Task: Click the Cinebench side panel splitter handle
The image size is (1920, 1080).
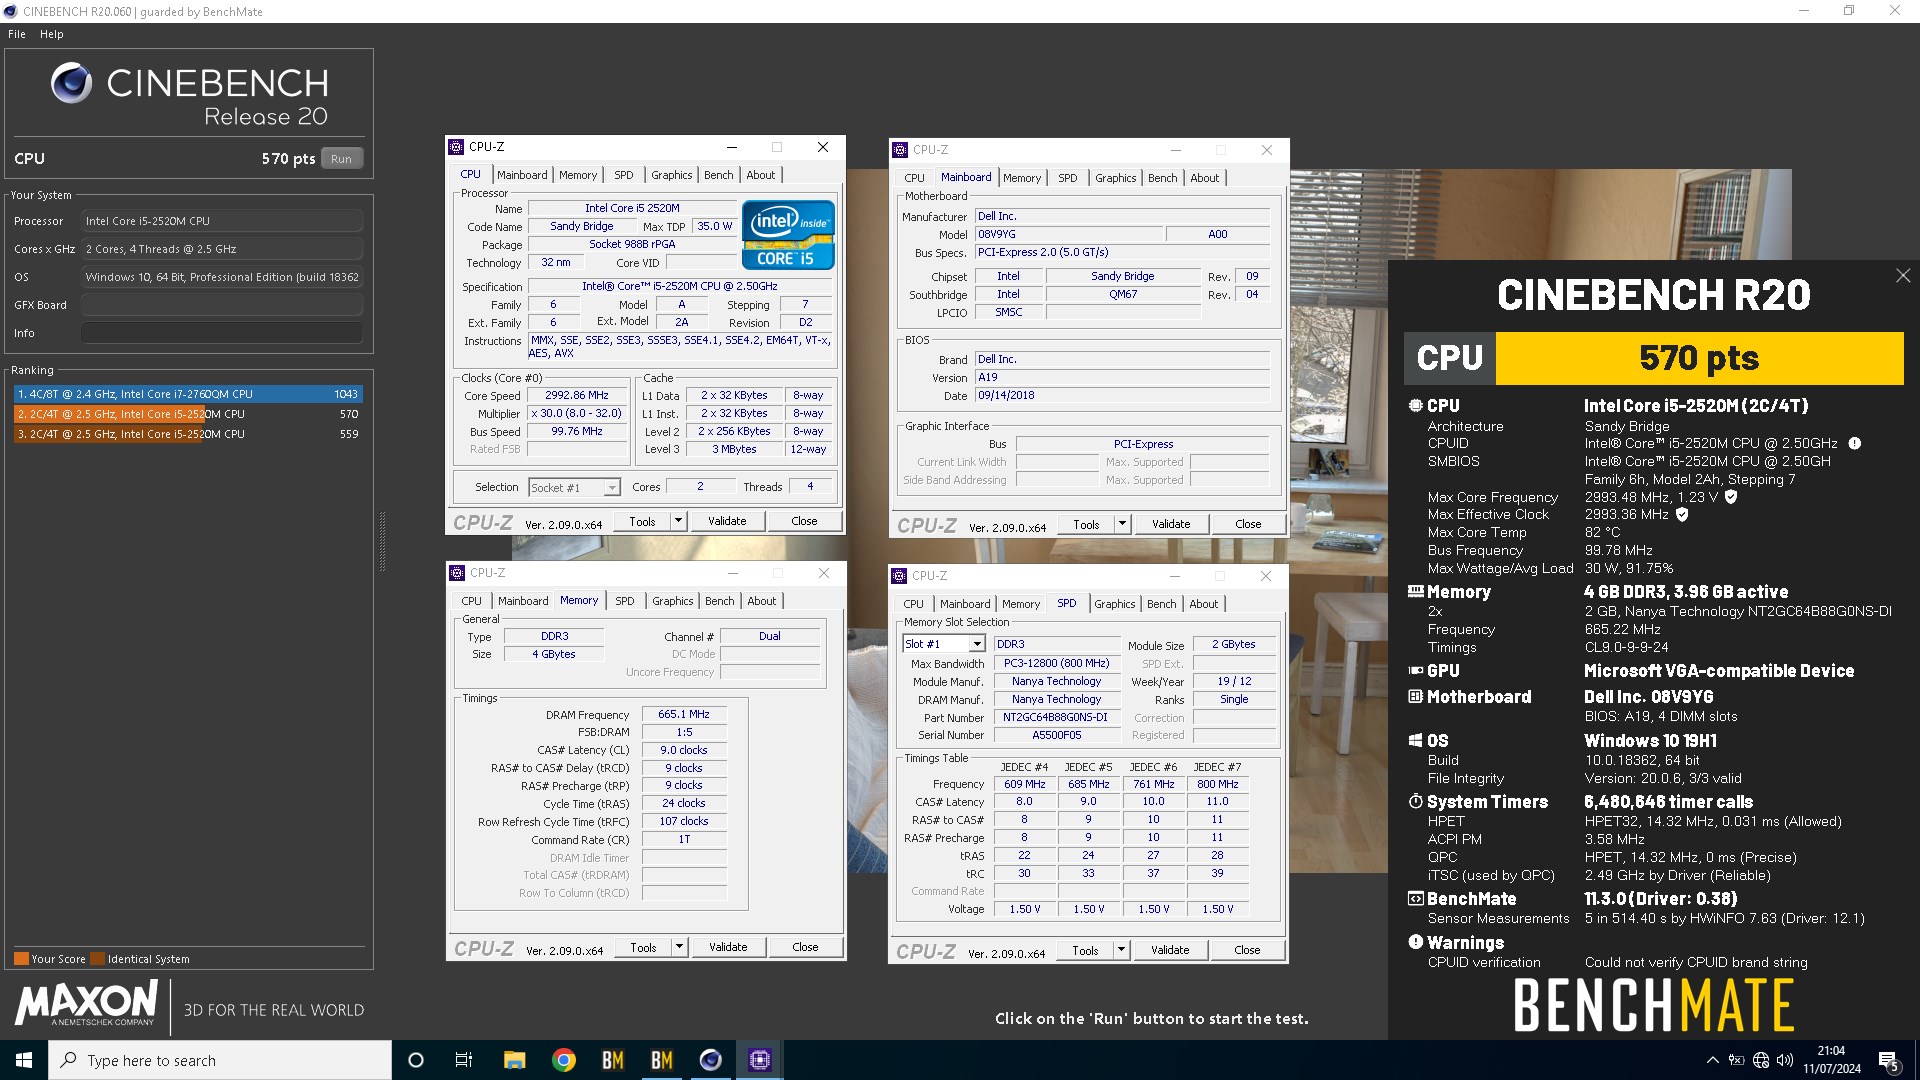Action: [382, 542]
